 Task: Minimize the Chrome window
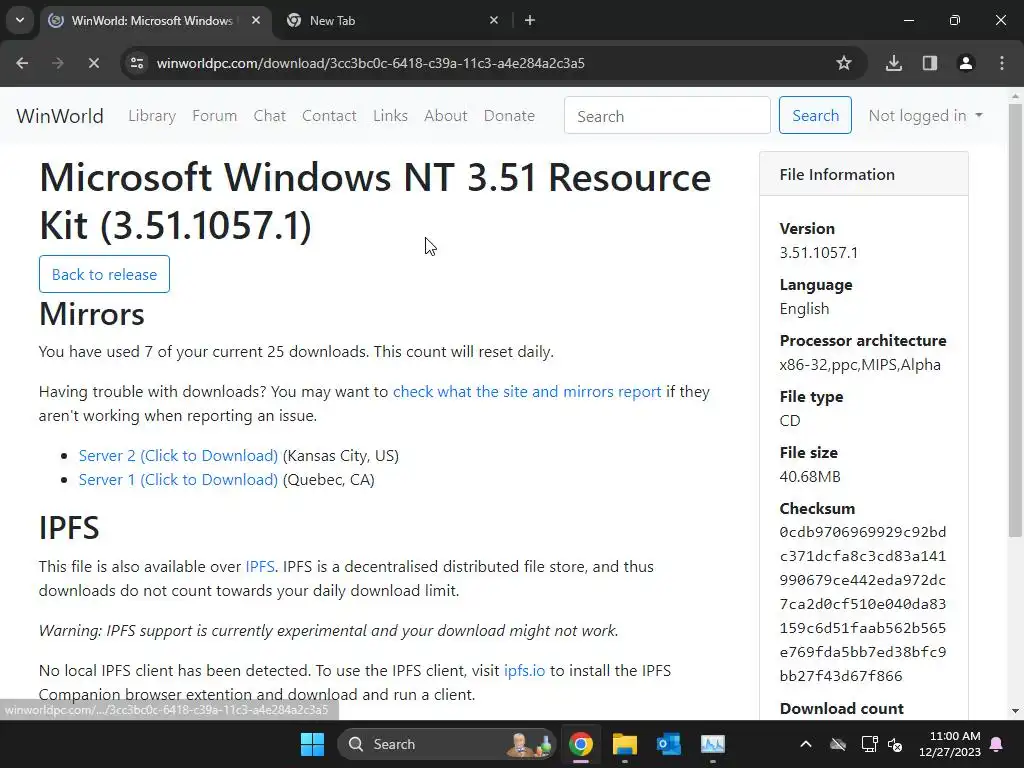coord(908,20)
